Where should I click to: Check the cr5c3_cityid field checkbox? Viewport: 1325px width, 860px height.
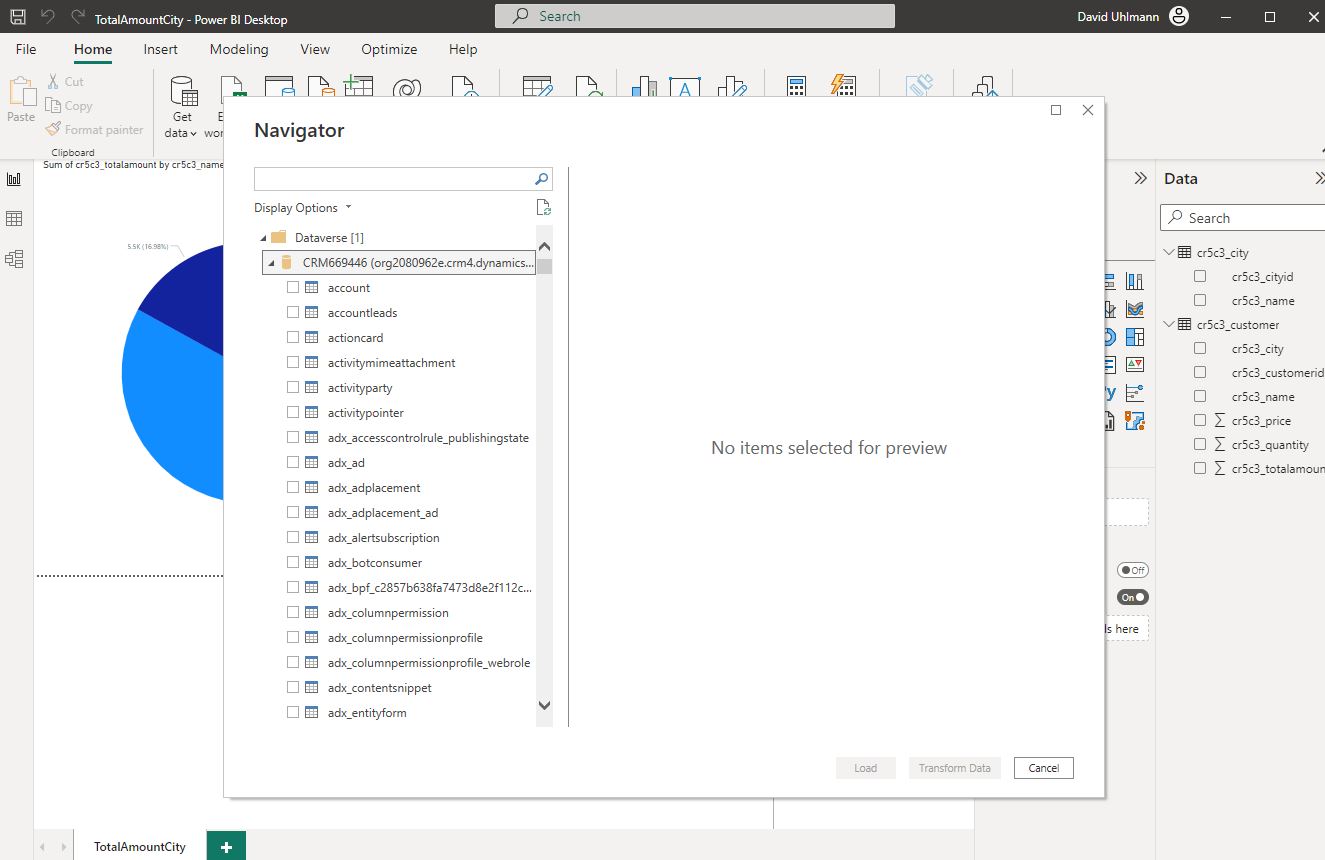point(1200,276)
